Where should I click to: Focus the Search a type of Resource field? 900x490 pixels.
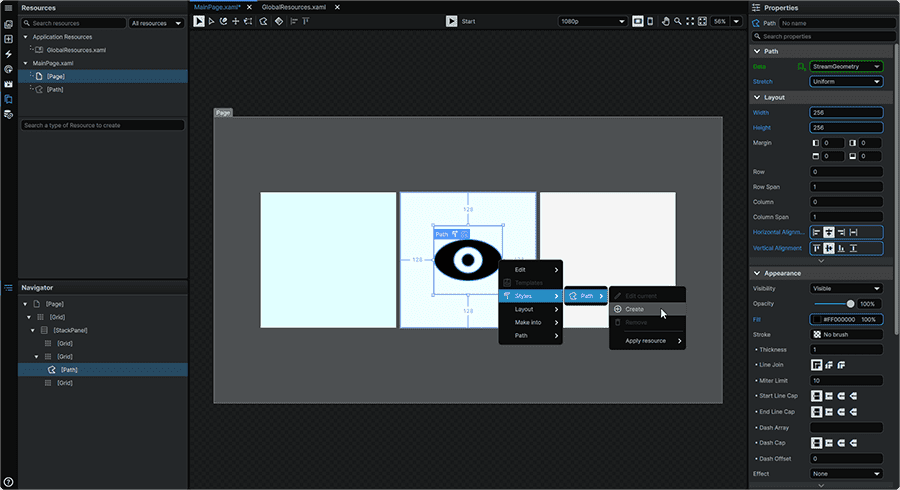pyautogui.click(x=103, y=125)
